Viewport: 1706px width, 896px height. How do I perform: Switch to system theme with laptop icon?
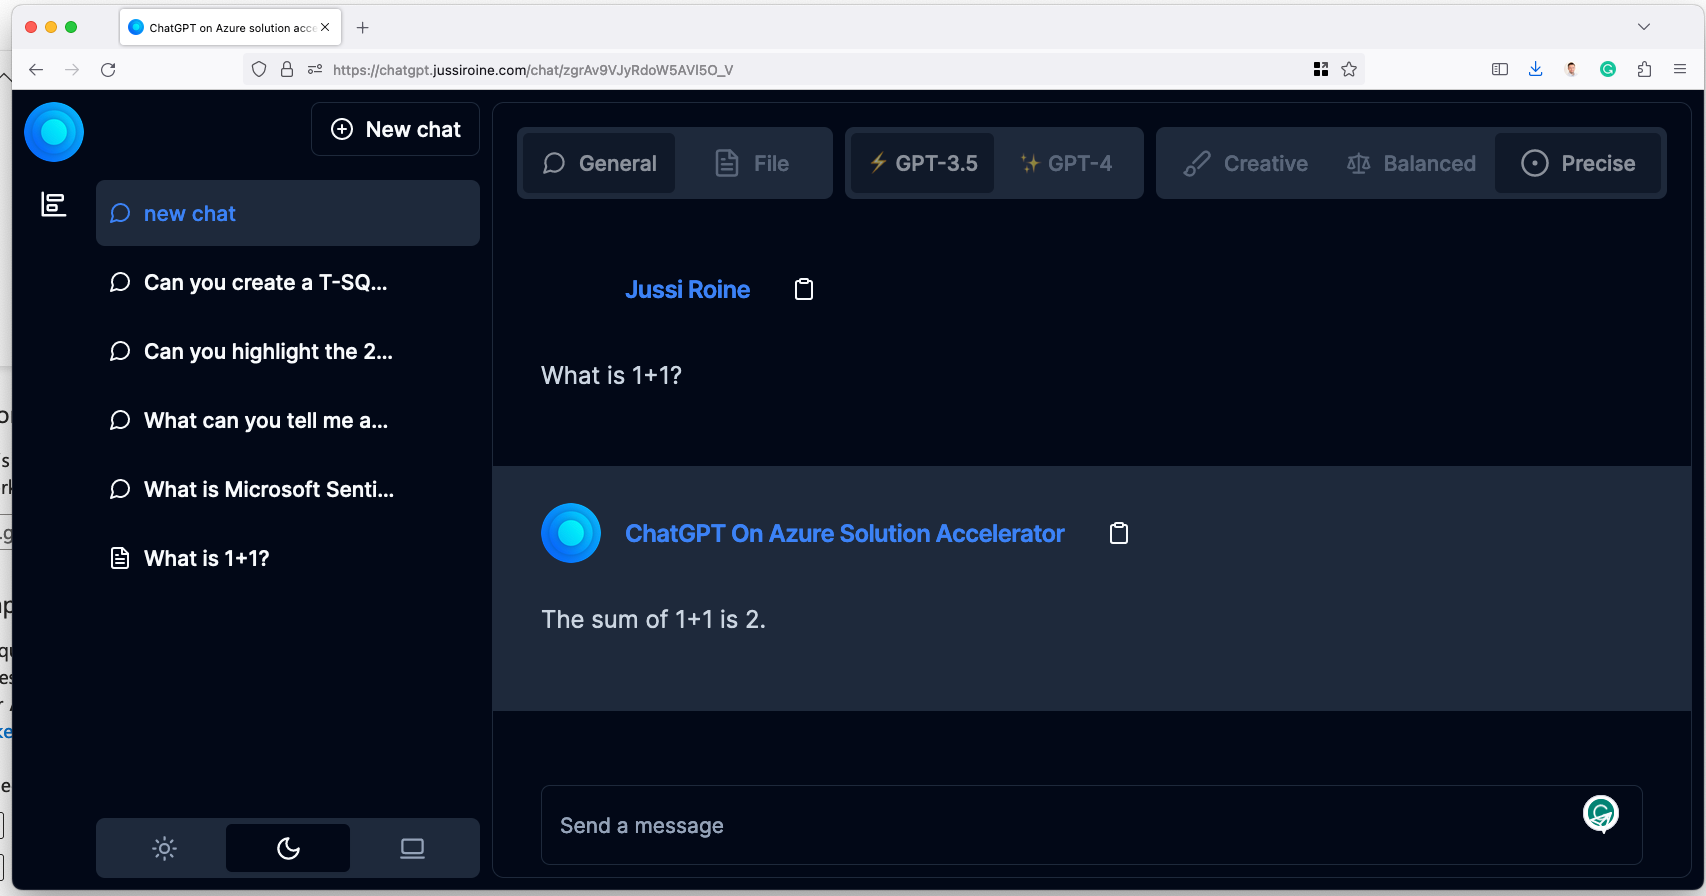tap(412, 848)
